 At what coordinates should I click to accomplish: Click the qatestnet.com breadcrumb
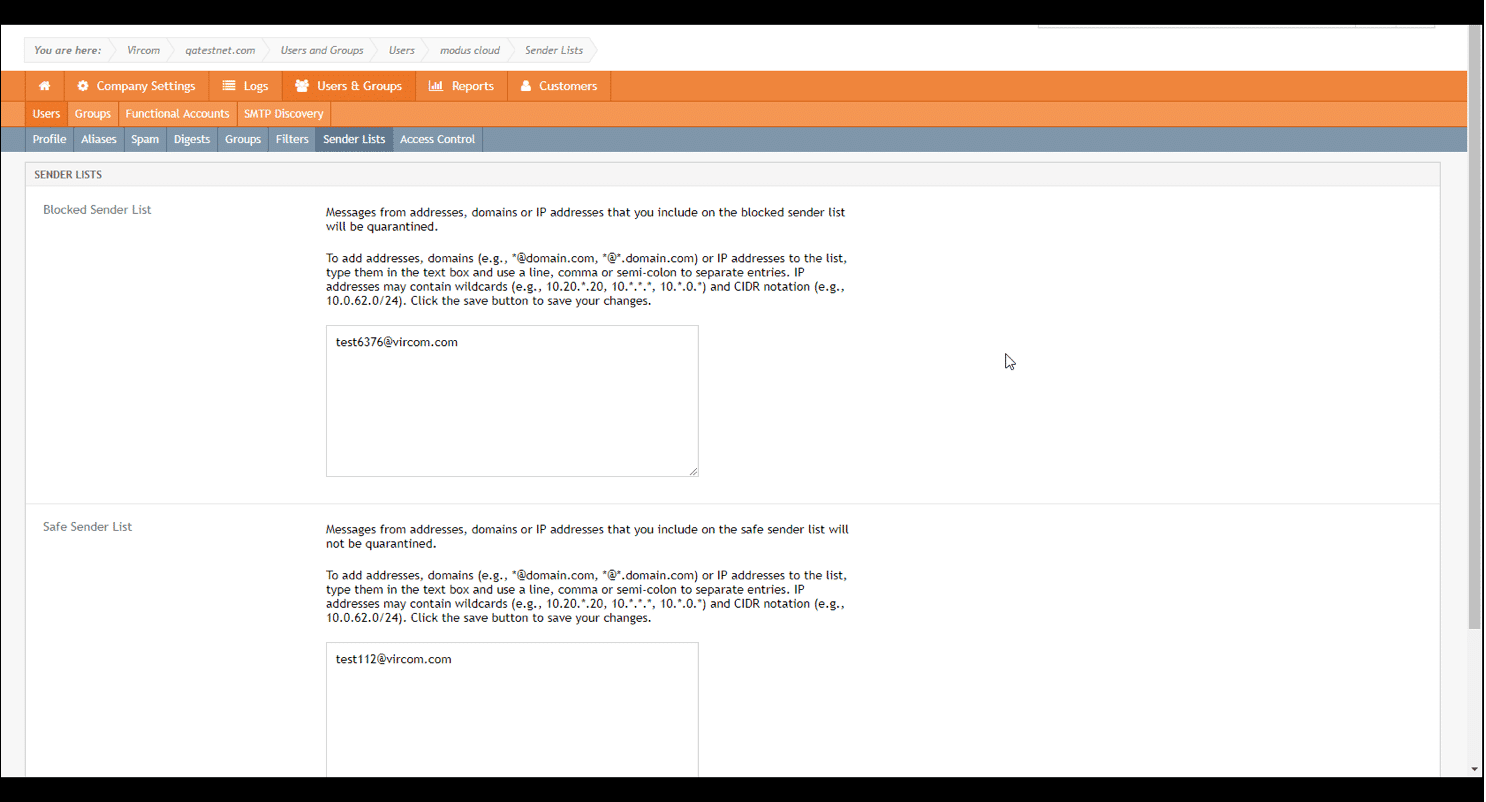[x=220, y=50]
